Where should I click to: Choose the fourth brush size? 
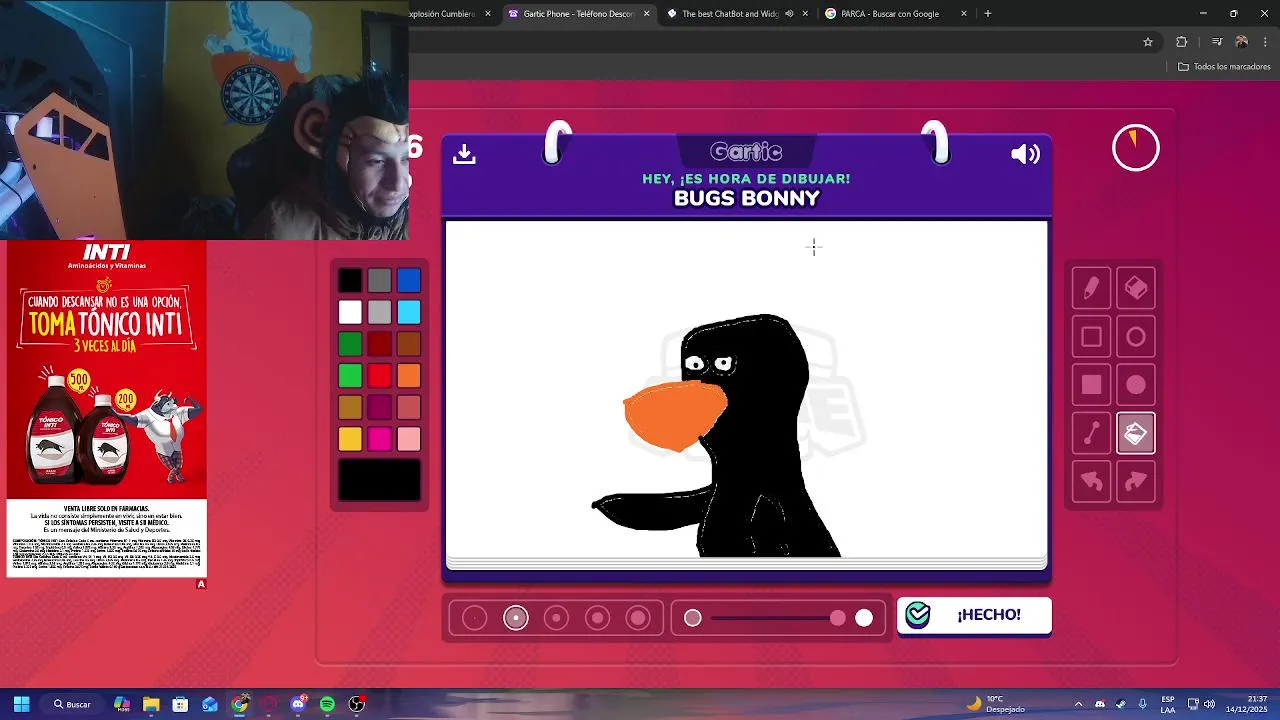click(598, 618)
